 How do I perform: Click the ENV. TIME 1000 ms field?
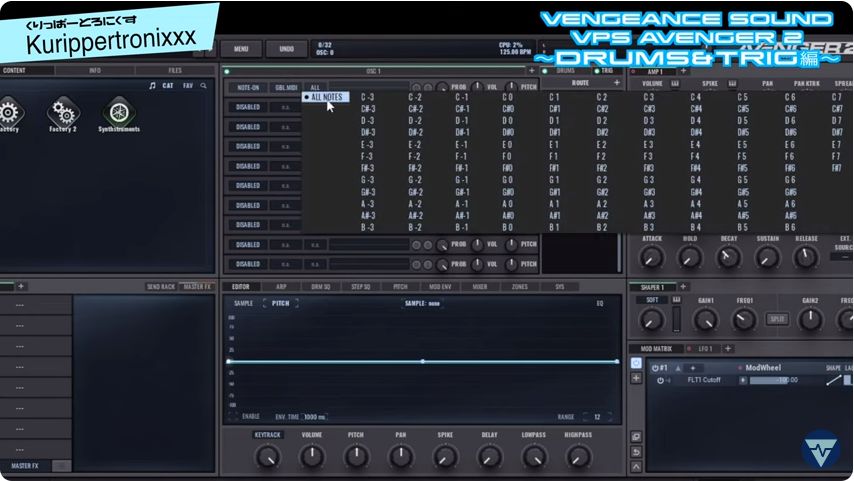click(x=314, y=417)
